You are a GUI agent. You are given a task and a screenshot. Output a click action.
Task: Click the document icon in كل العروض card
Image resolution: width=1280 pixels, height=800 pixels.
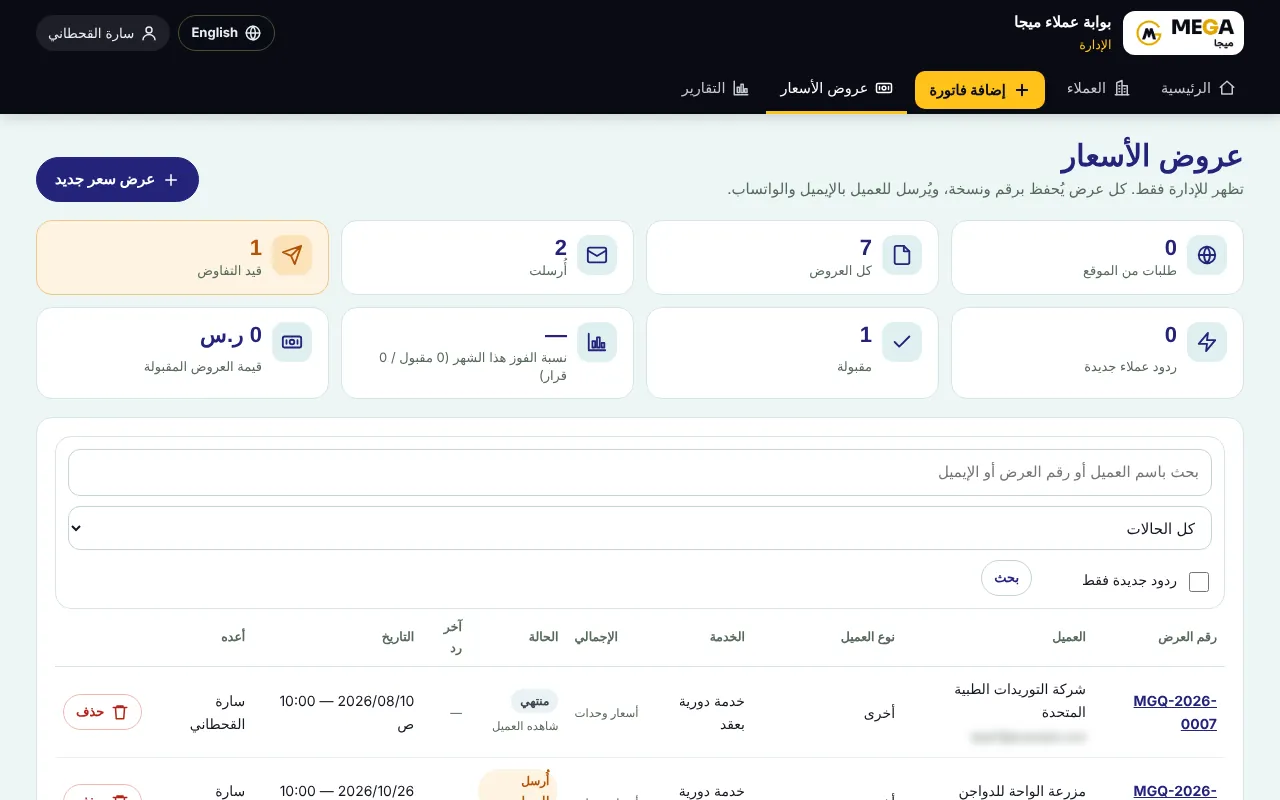point(902,255)
